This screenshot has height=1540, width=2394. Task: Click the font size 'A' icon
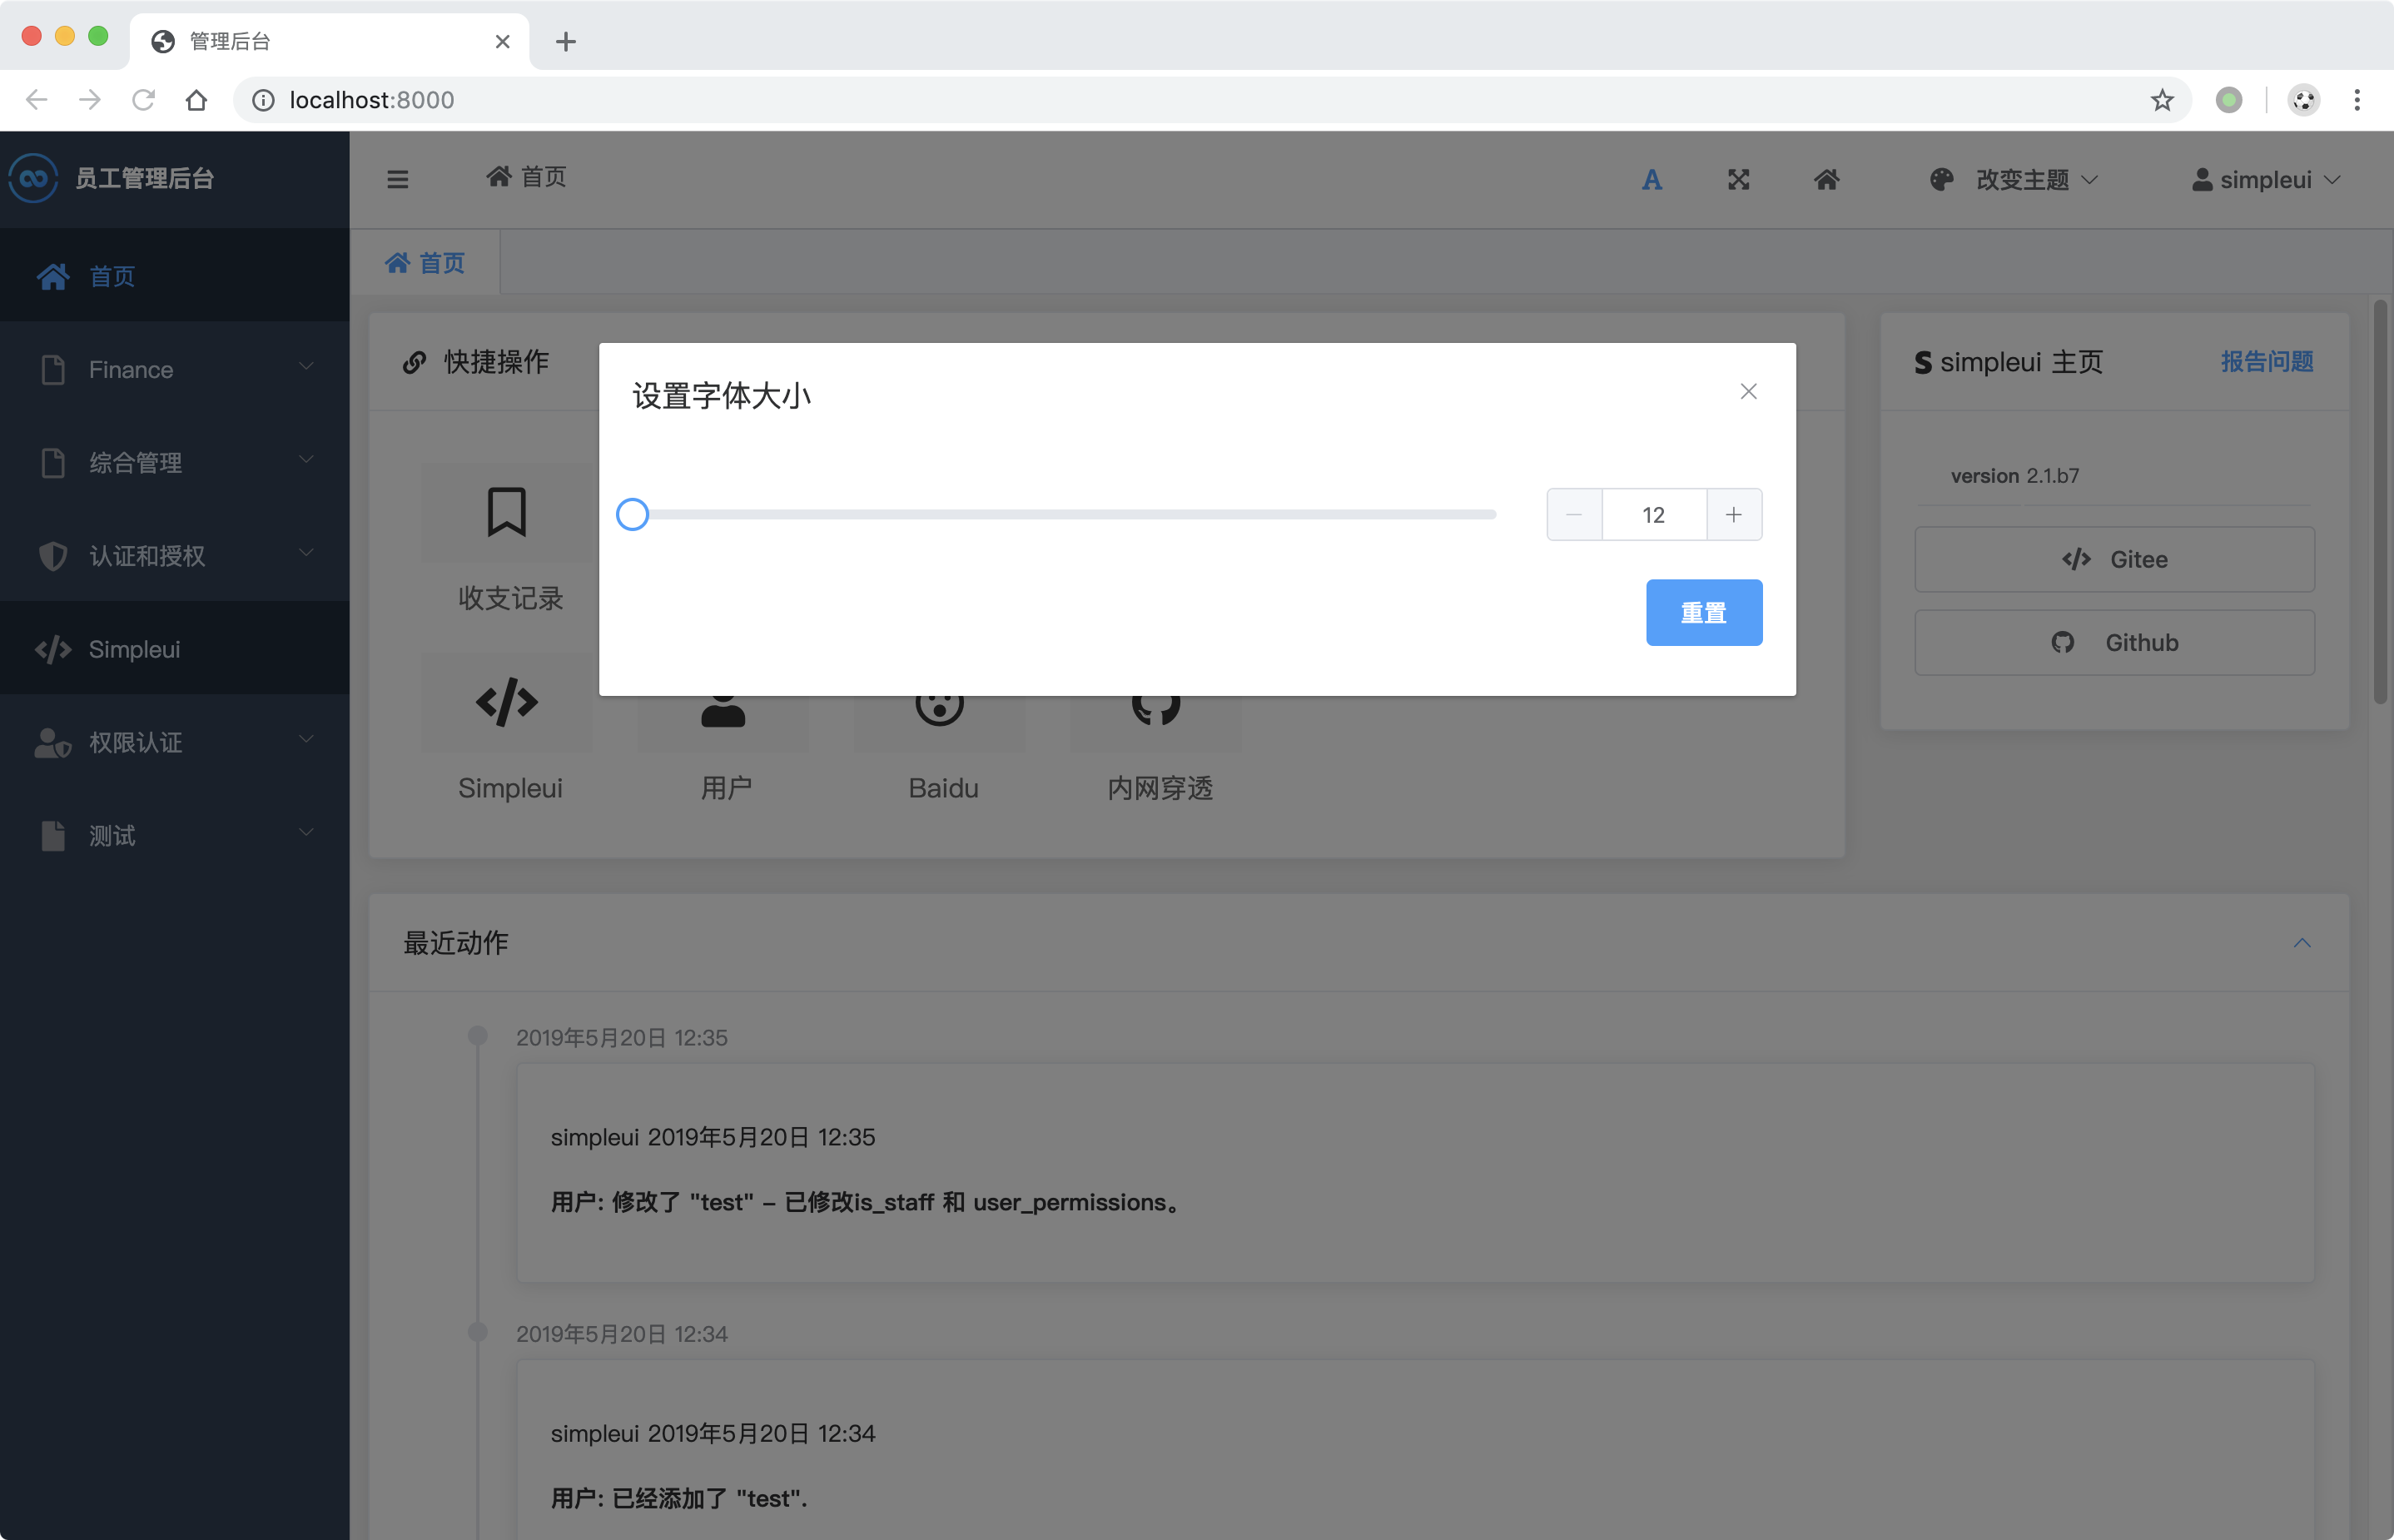point(1651,180)
